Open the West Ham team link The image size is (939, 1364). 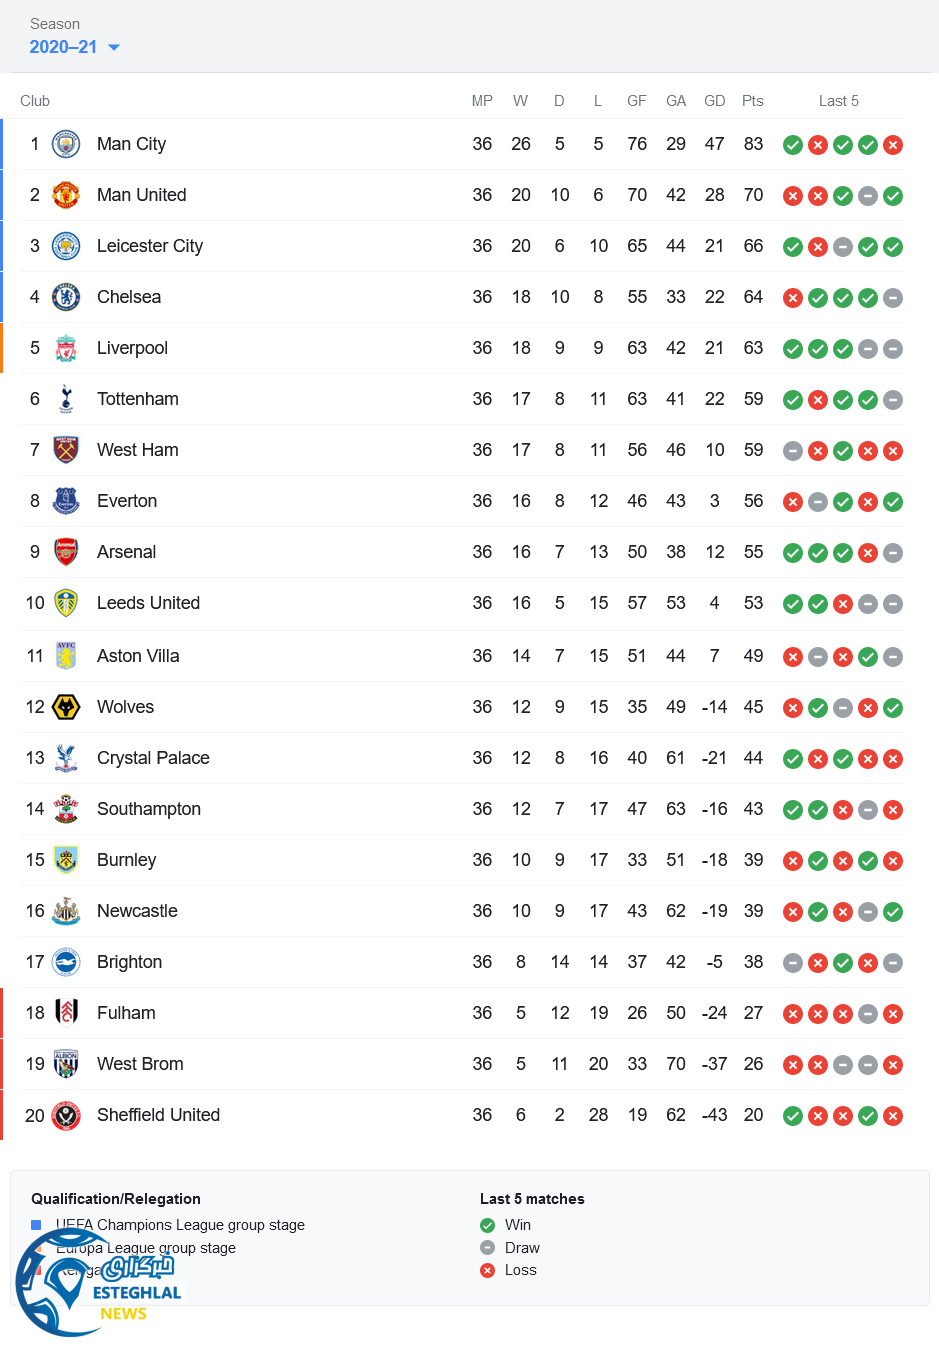[137, 450]
